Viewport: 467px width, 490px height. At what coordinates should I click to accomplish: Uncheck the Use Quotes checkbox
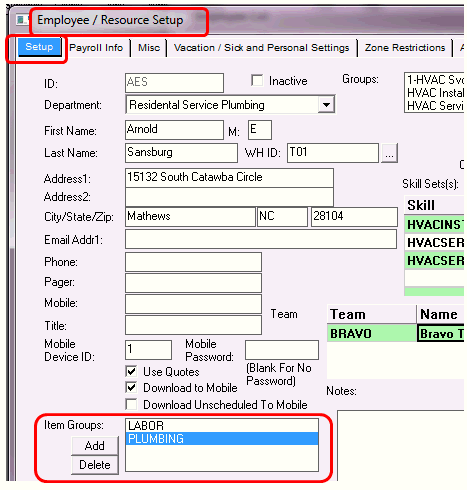click(131, 371)
